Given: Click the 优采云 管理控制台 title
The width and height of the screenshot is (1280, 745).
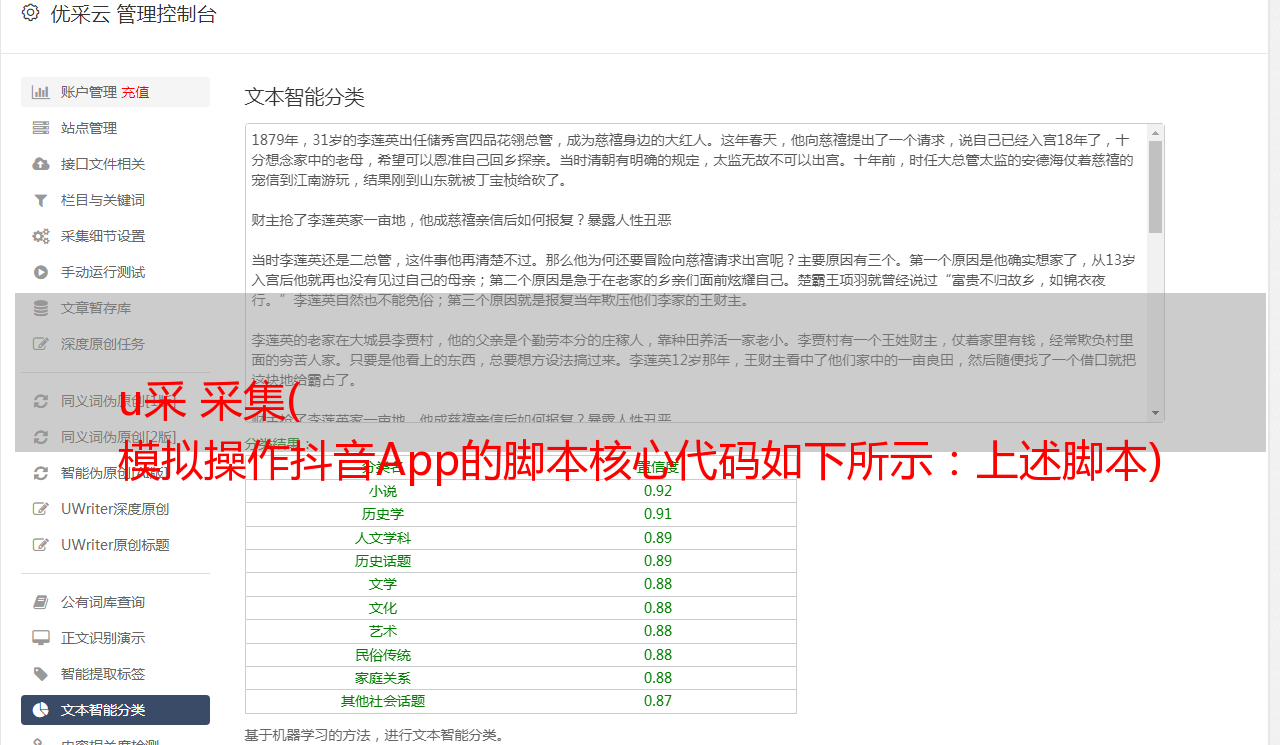Looking at the screenshot, I should [x=133, y=14].
